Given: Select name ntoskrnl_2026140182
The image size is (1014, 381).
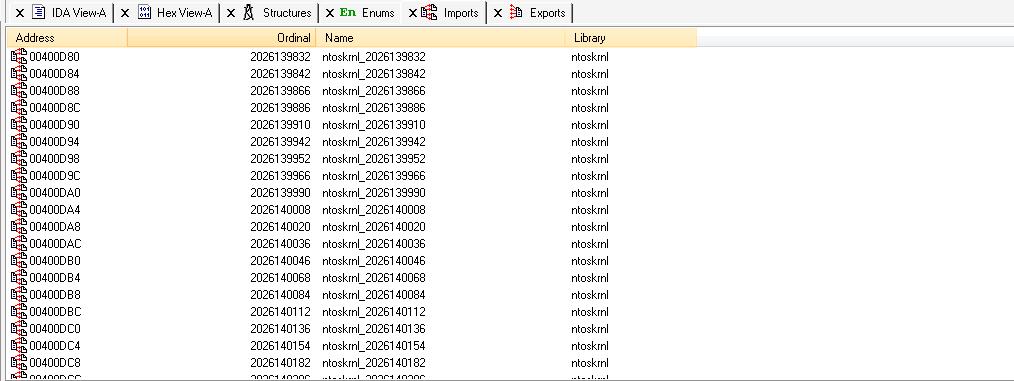Looking at the screenshot, I should pyautogui.click(x=374, y=362).
